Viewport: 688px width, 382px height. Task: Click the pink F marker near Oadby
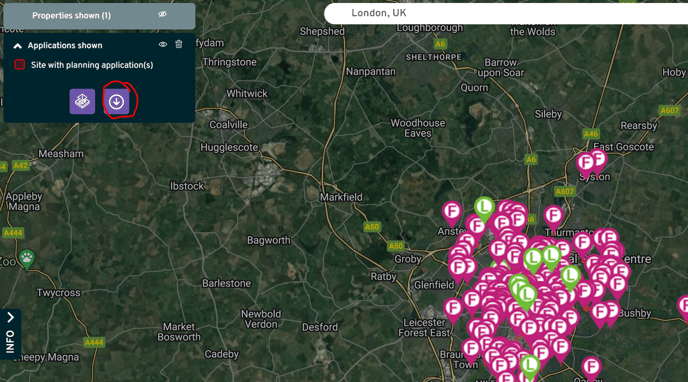point(591,368)
